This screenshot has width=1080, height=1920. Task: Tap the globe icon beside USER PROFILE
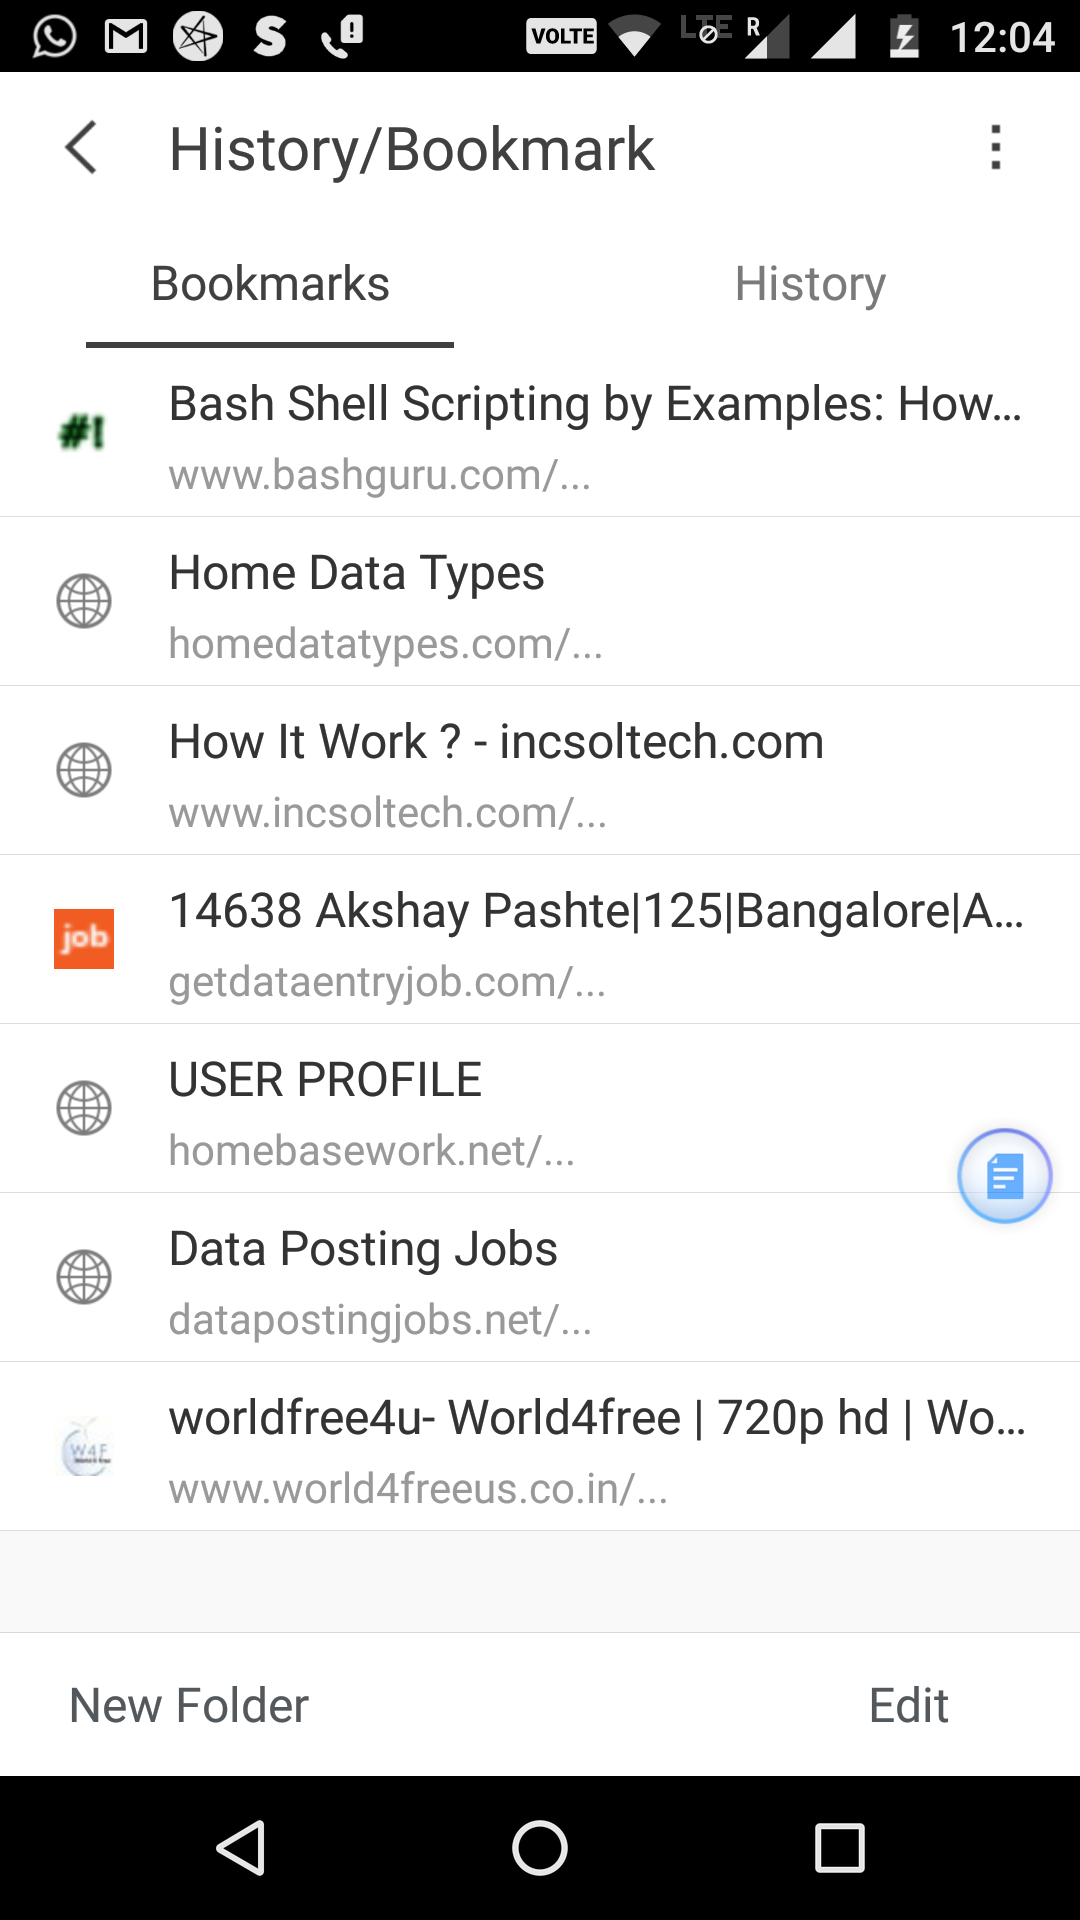tap(84, 1108)
